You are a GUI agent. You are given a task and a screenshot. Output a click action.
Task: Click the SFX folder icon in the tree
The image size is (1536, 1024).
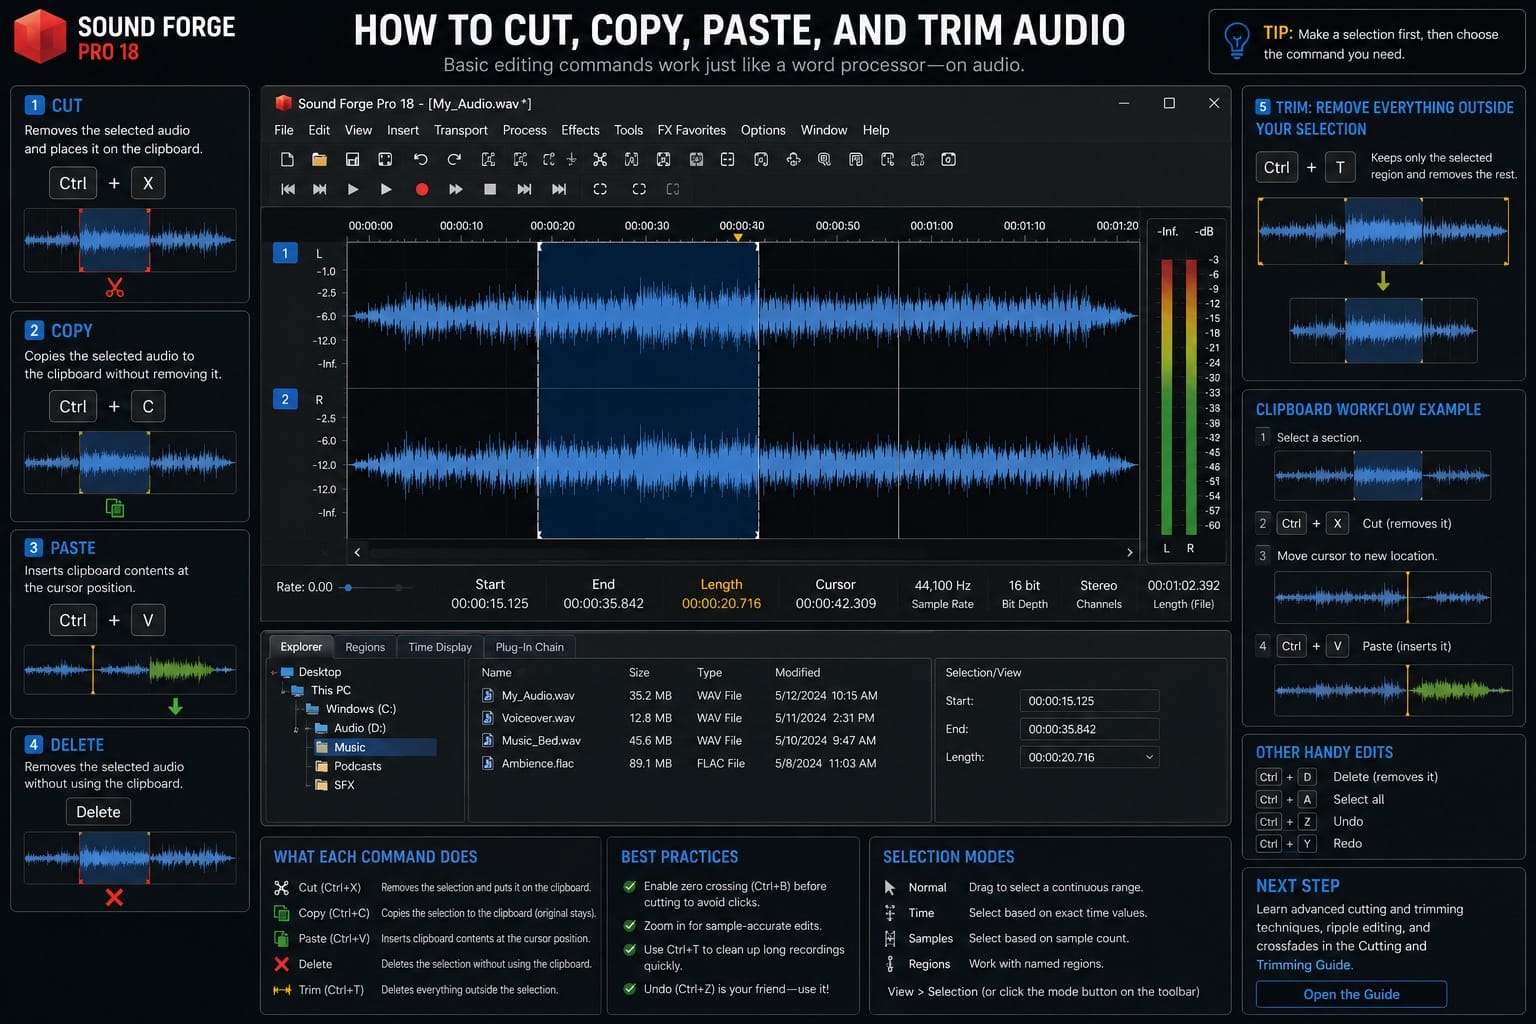322,785
